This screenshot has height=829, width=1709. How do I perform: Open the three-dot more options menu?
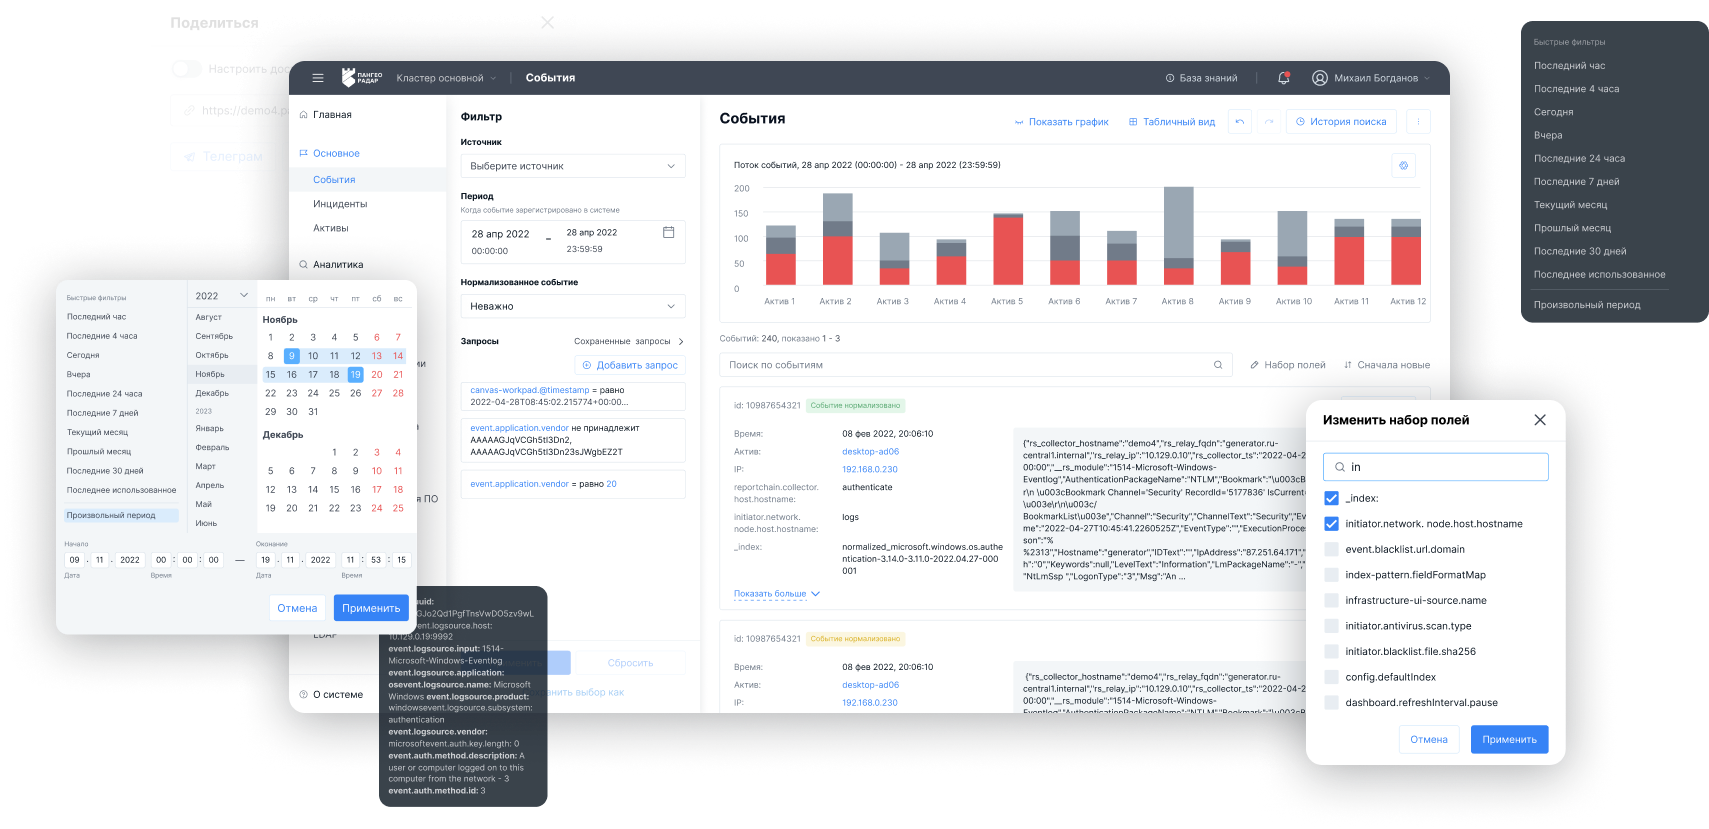[x=1418, y=122]
